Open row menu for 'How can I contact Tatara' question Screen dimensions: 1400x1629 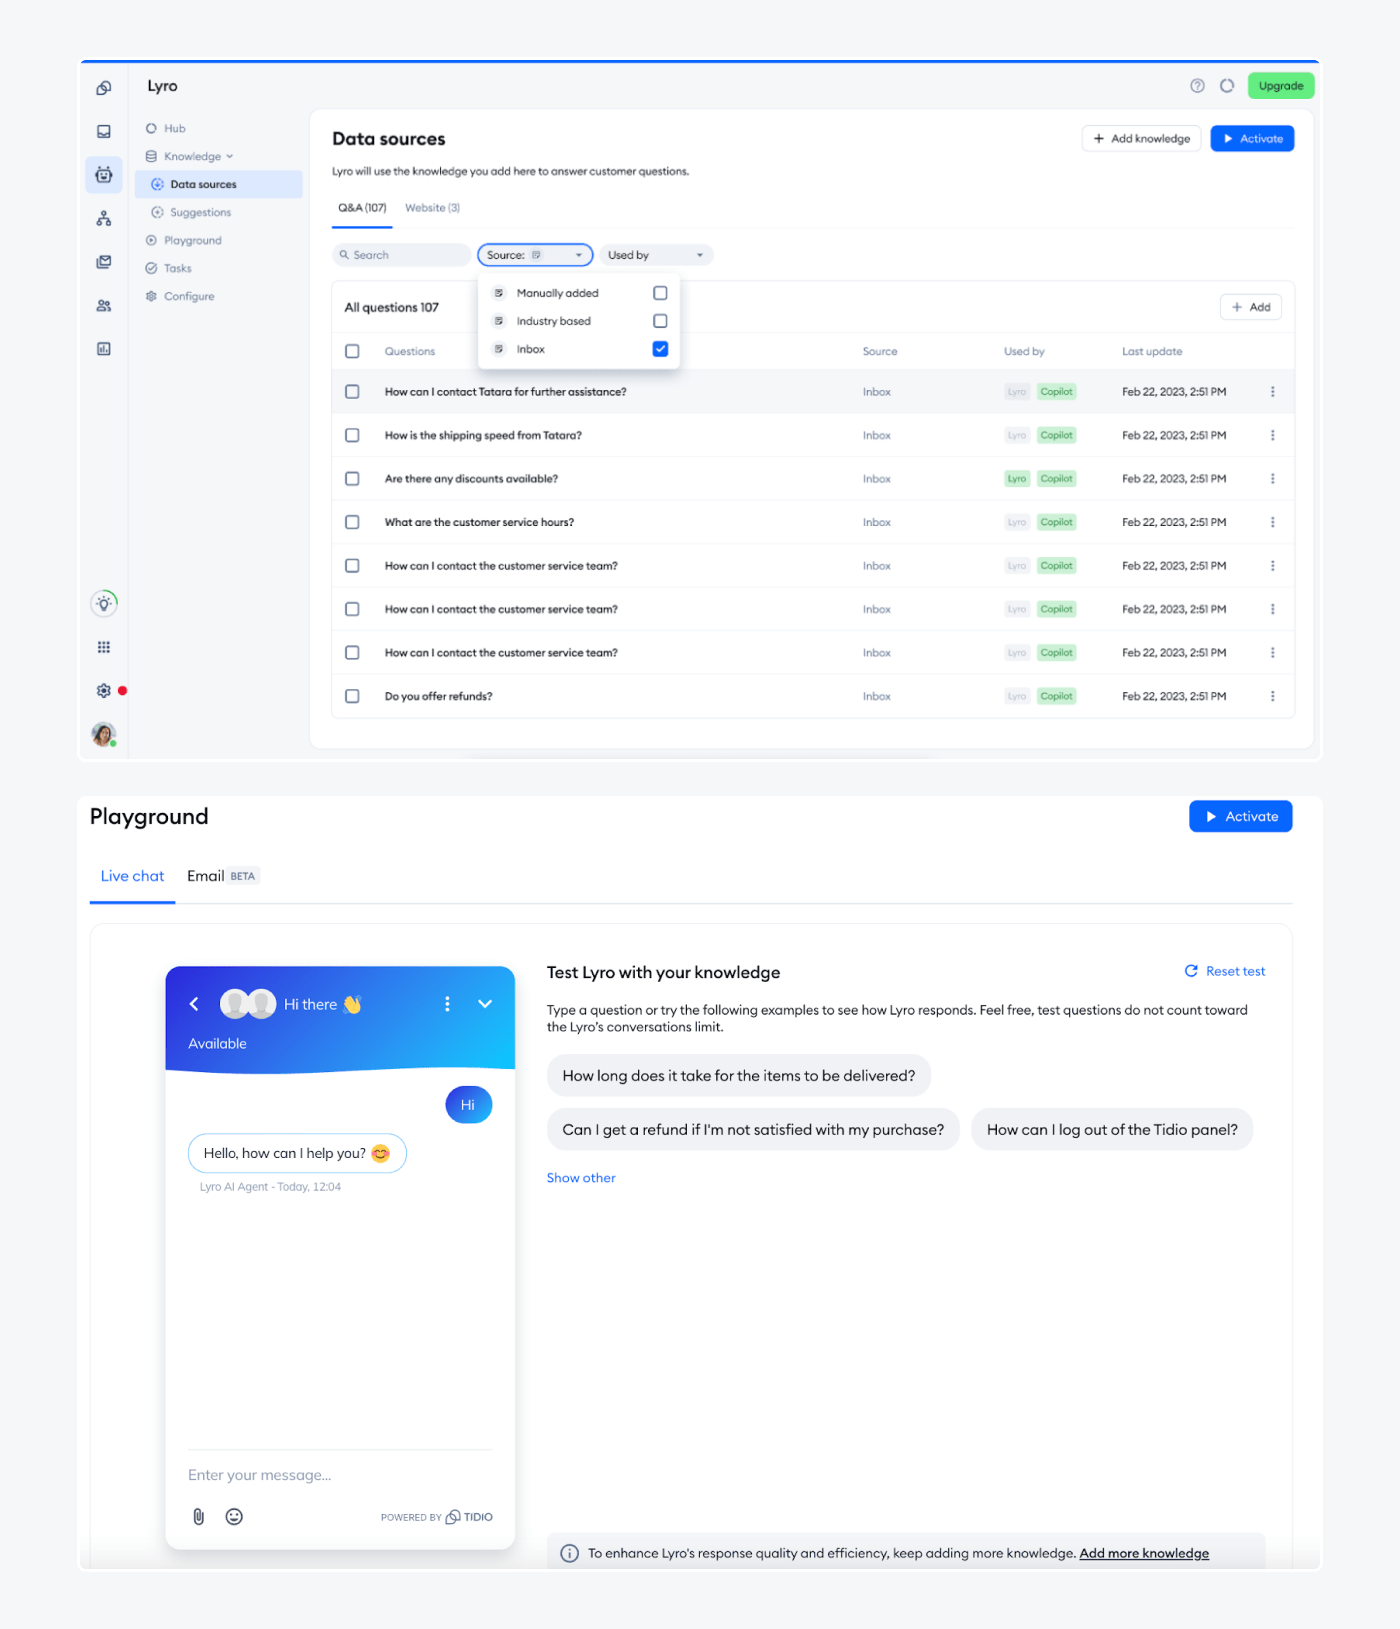tap(1272, 392)
